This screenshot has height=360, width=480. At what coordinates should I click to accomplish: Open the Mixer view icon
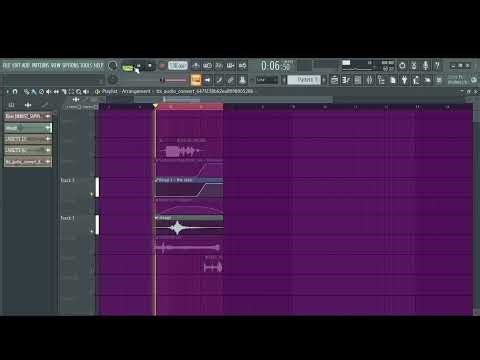369,80
